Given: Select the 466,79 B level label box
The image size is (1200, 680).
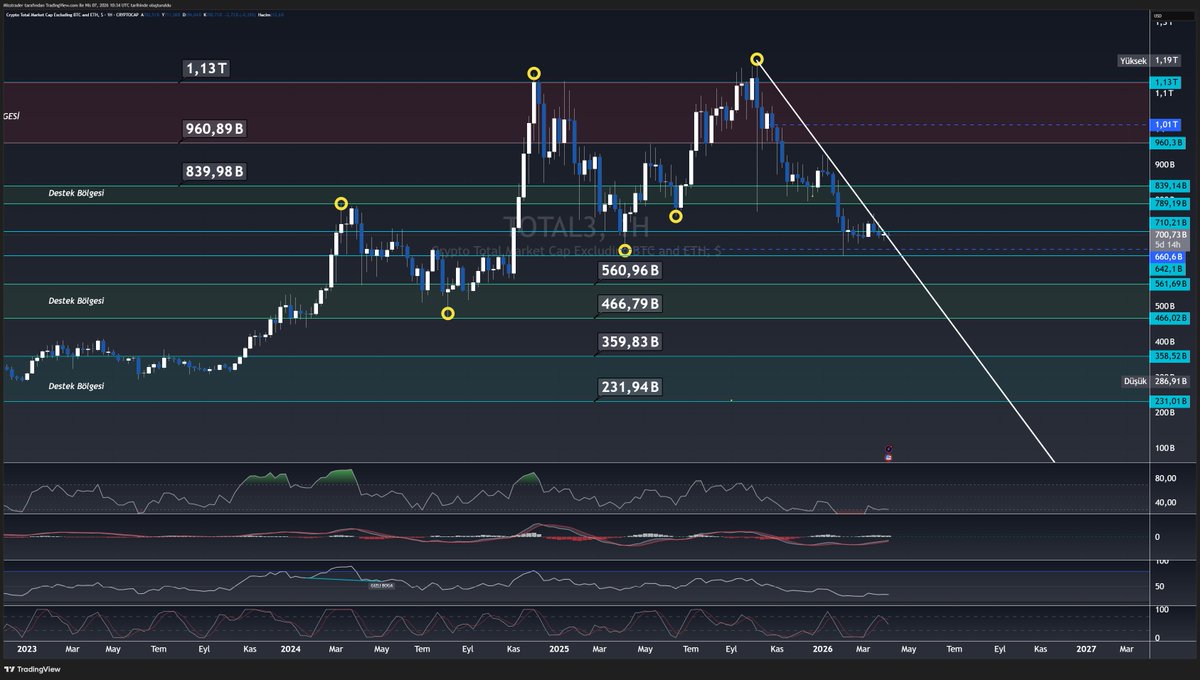Looking at the screenshot, I should 631,303.
